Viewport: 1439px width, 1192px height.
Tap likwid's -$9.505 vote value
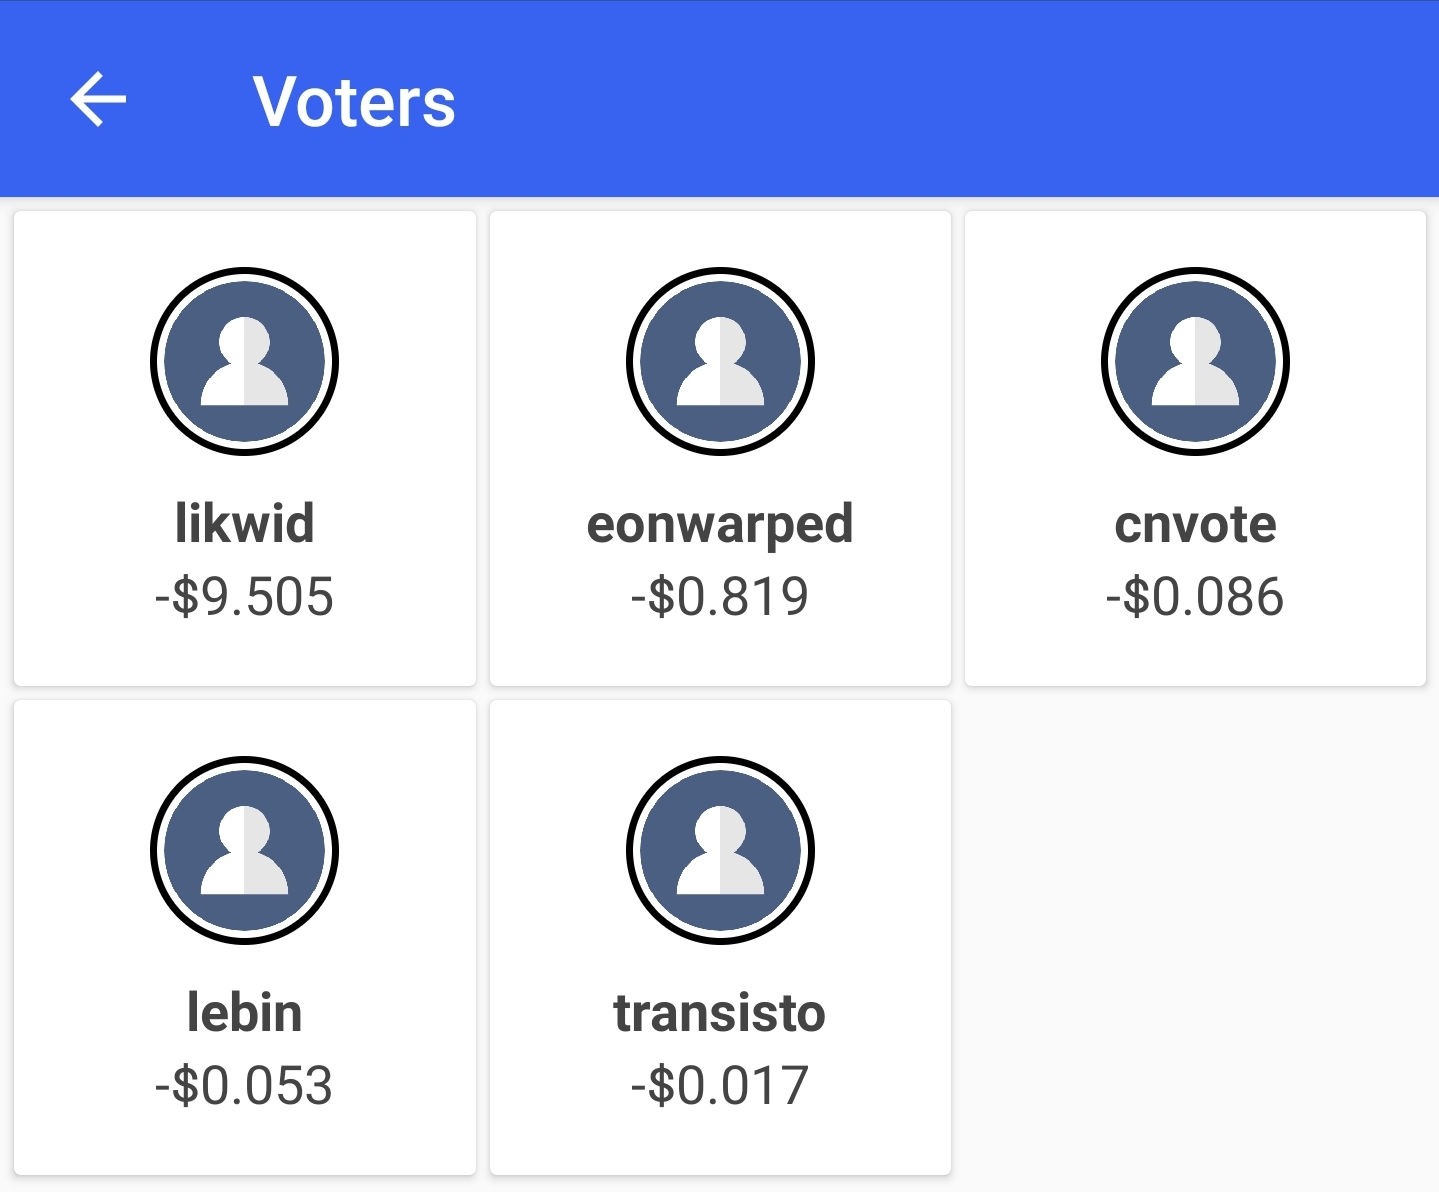(x=244, y=597)
